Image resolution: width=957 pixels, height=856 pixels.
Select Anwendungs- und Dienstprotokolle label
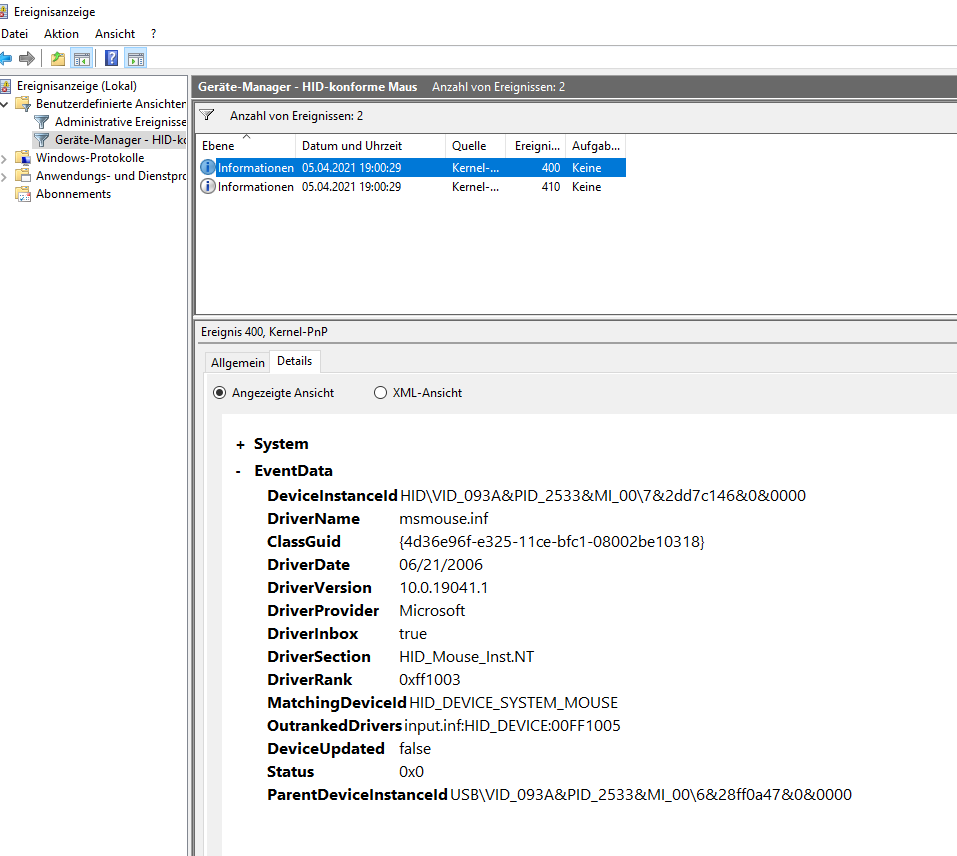point(111,176)
